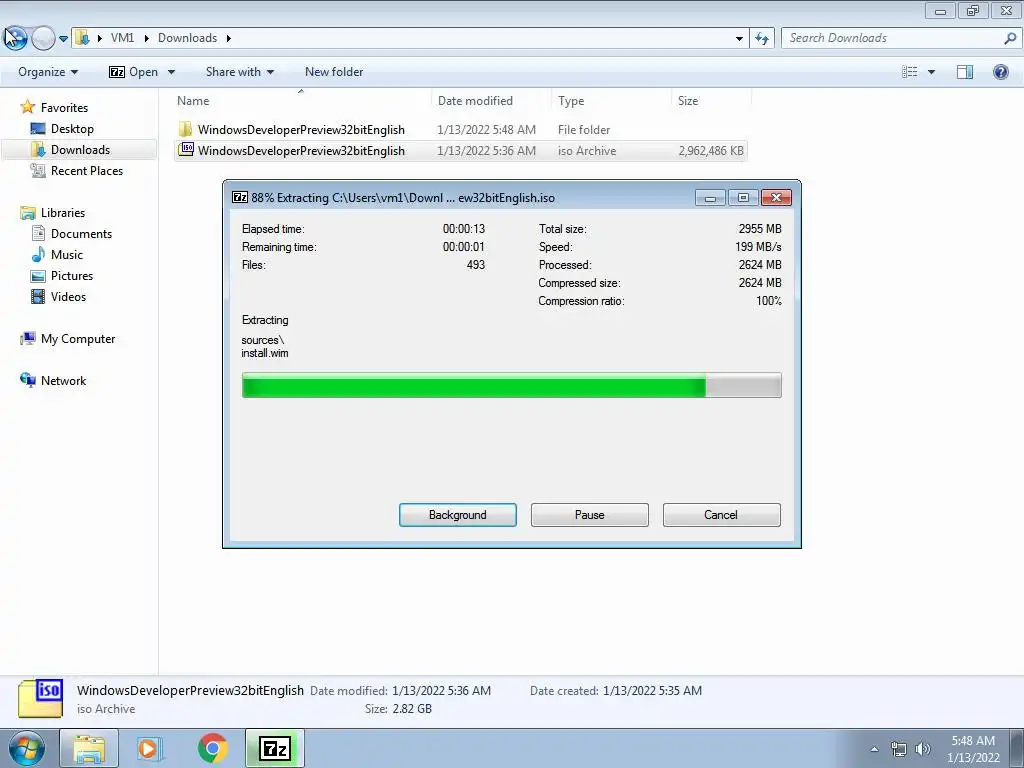Click the Refresh button beside address bar
This screenshot has width=1024, height=768.
point(761,38)
